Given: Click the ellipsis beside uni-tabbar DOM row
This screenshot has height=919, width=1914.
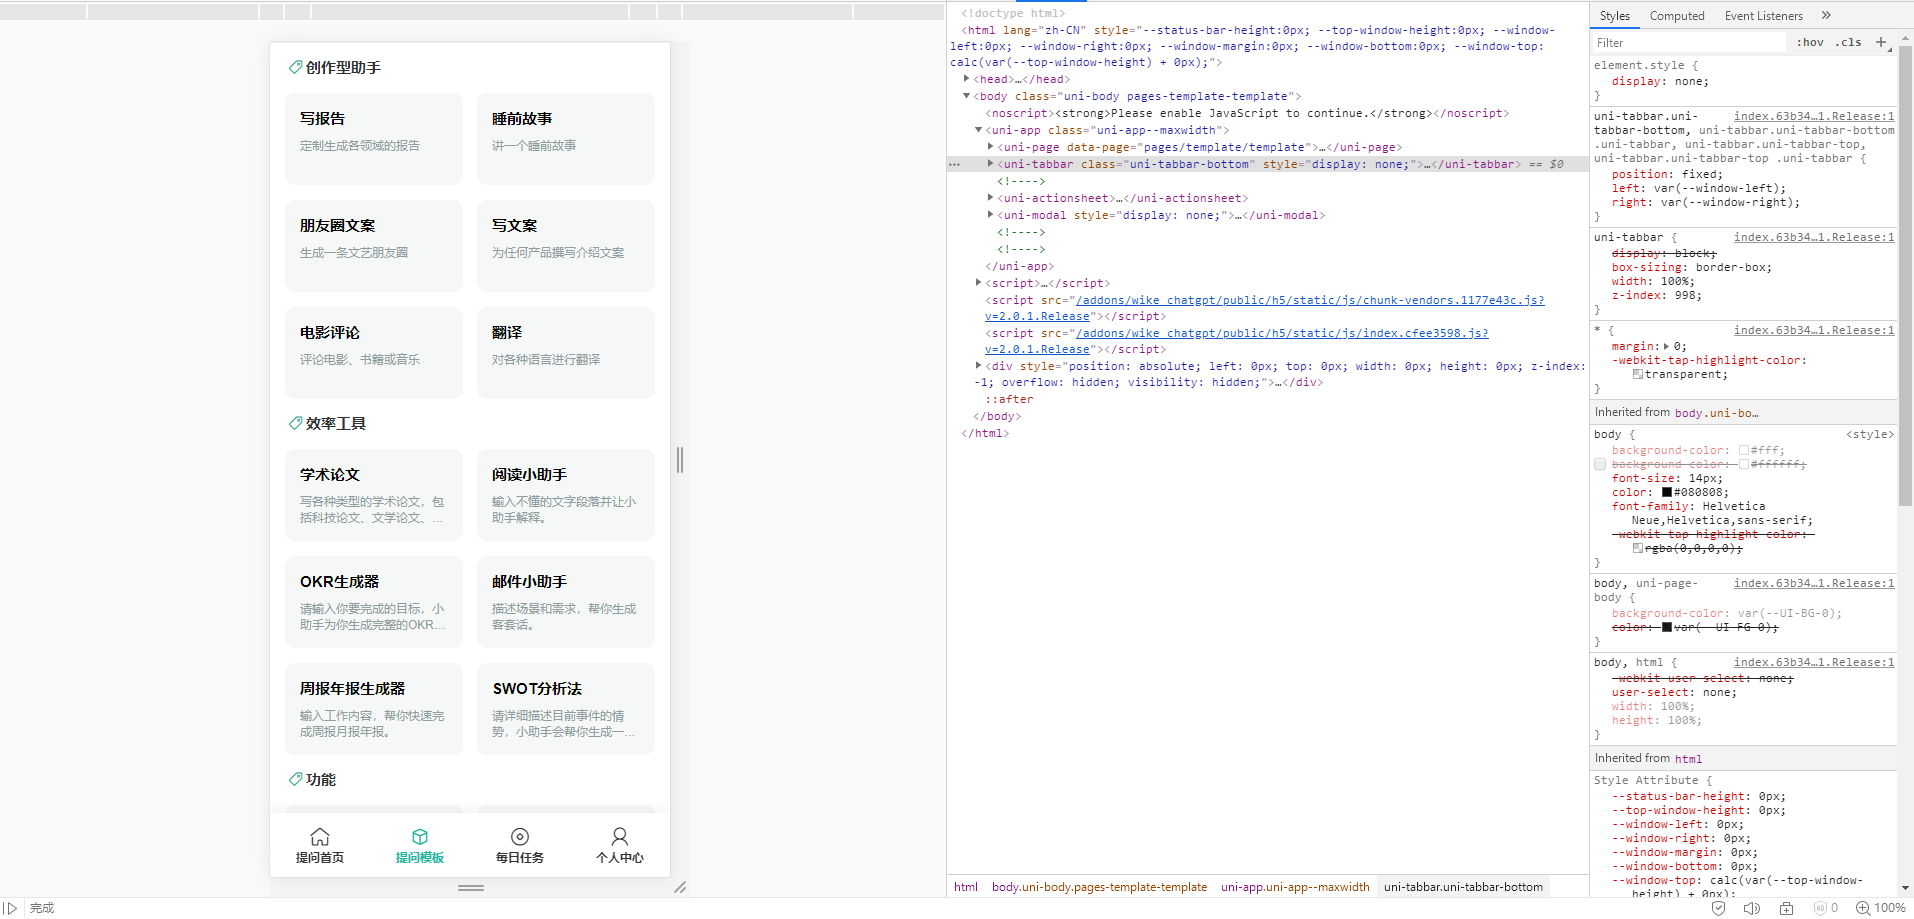Looking at the screenshot, I should (x=954, y=164).
